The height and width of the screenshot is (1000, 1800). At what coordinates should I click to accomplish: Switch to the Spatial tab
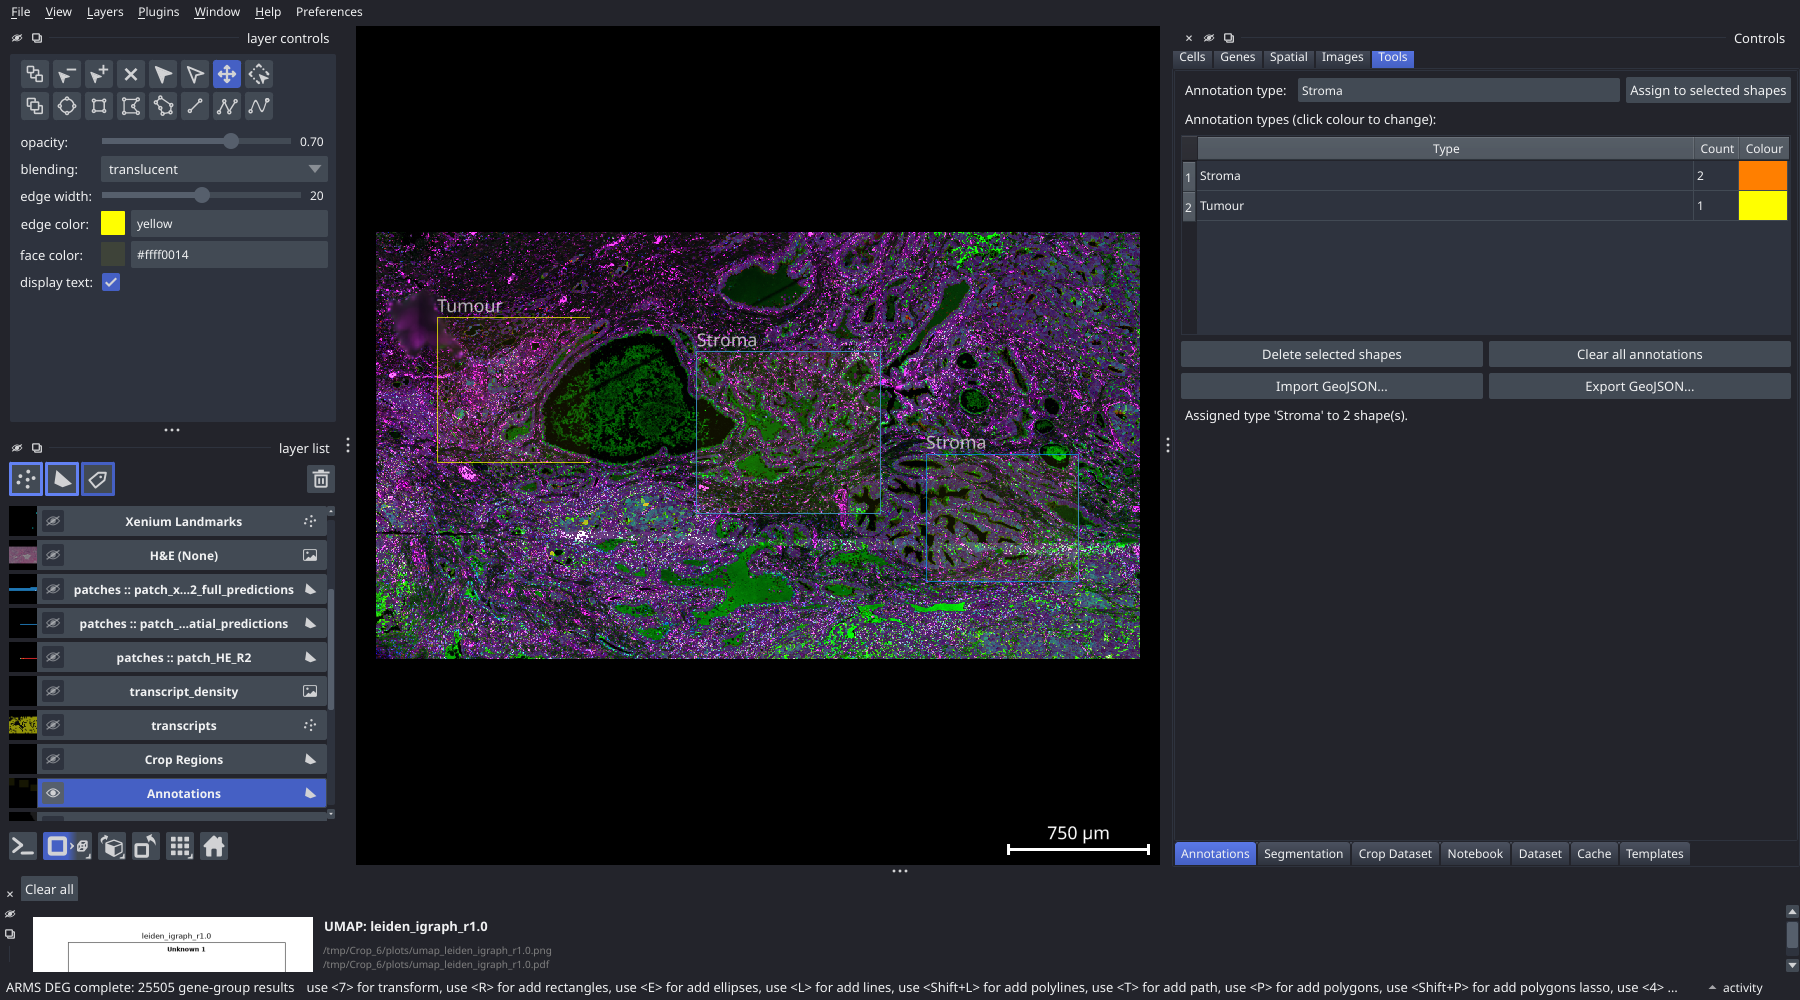pos(1288,57)
